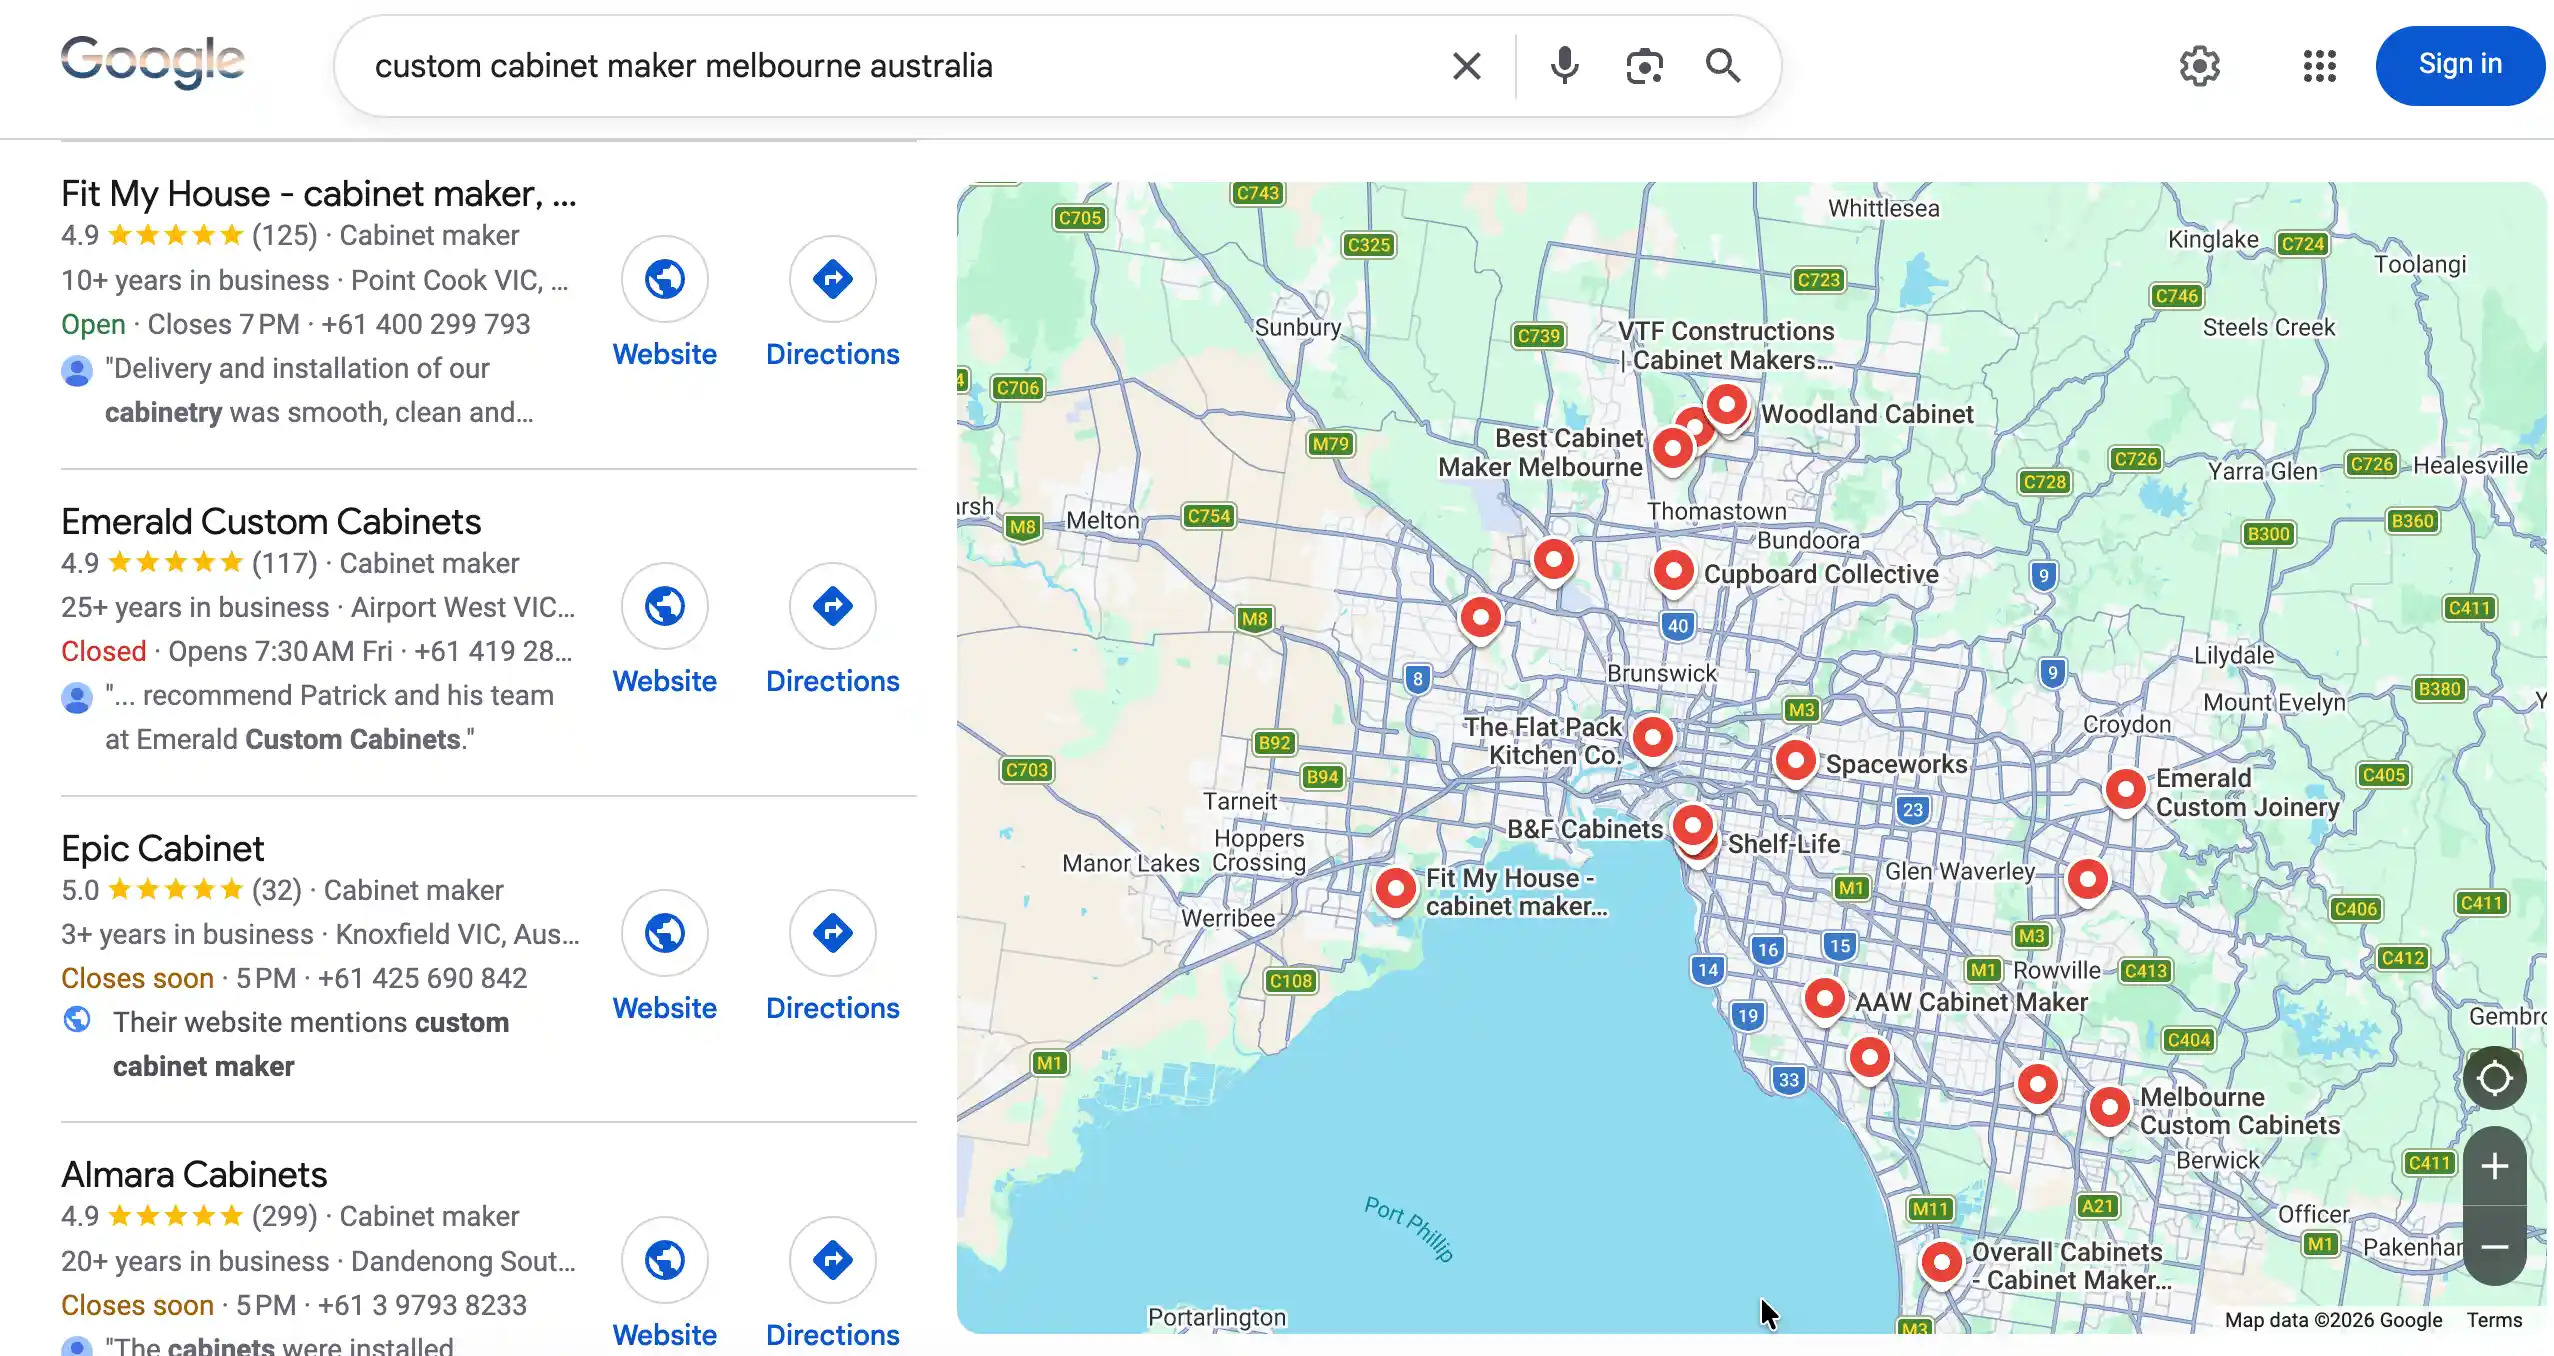This screenshot has height=1356, width=2554.
Task: Open the Emerald Custom Cabinets listing title
Action: click(271, 521)
